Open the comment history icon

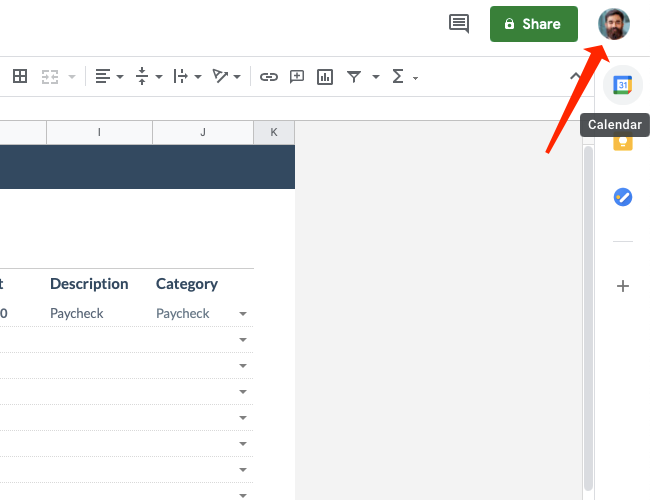click(x=459, y=24)
